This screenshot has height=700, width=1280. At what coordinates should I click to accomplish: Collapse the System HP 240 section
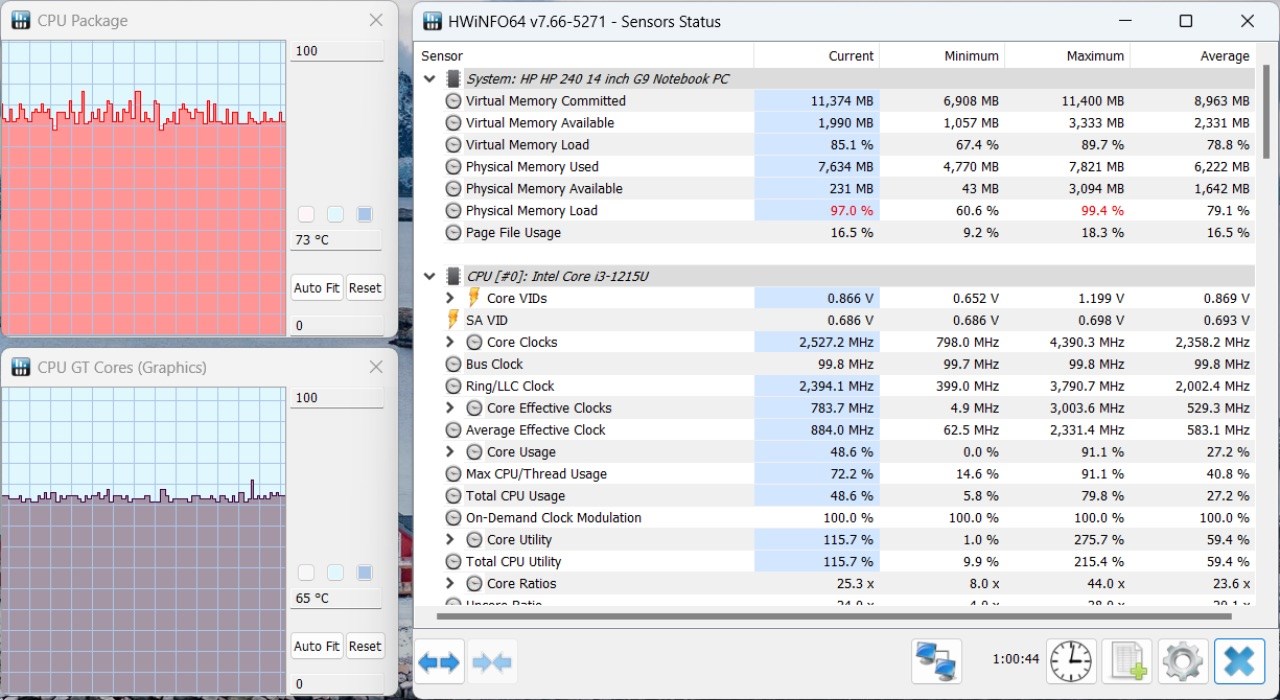[430, 79]
